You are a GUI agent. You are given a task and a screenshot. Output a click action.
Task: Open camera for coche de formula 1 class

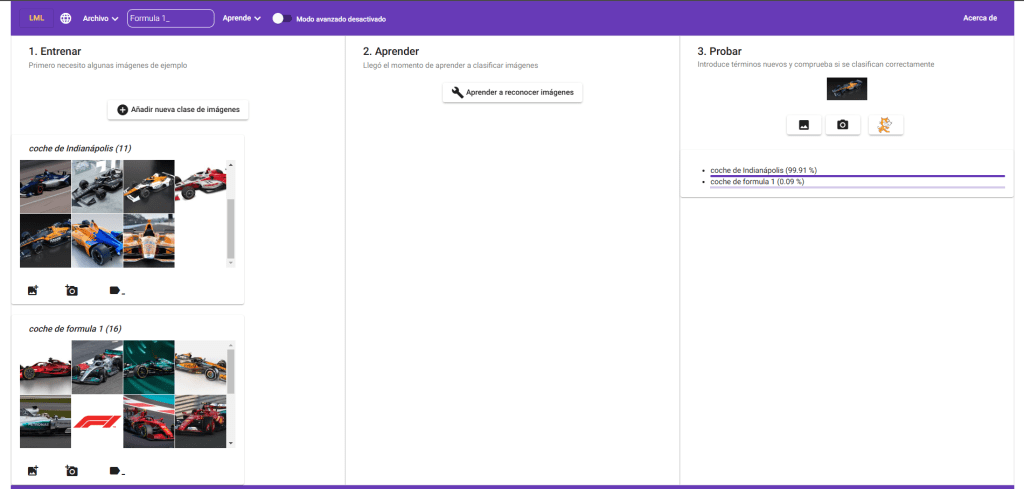point(72,470)
